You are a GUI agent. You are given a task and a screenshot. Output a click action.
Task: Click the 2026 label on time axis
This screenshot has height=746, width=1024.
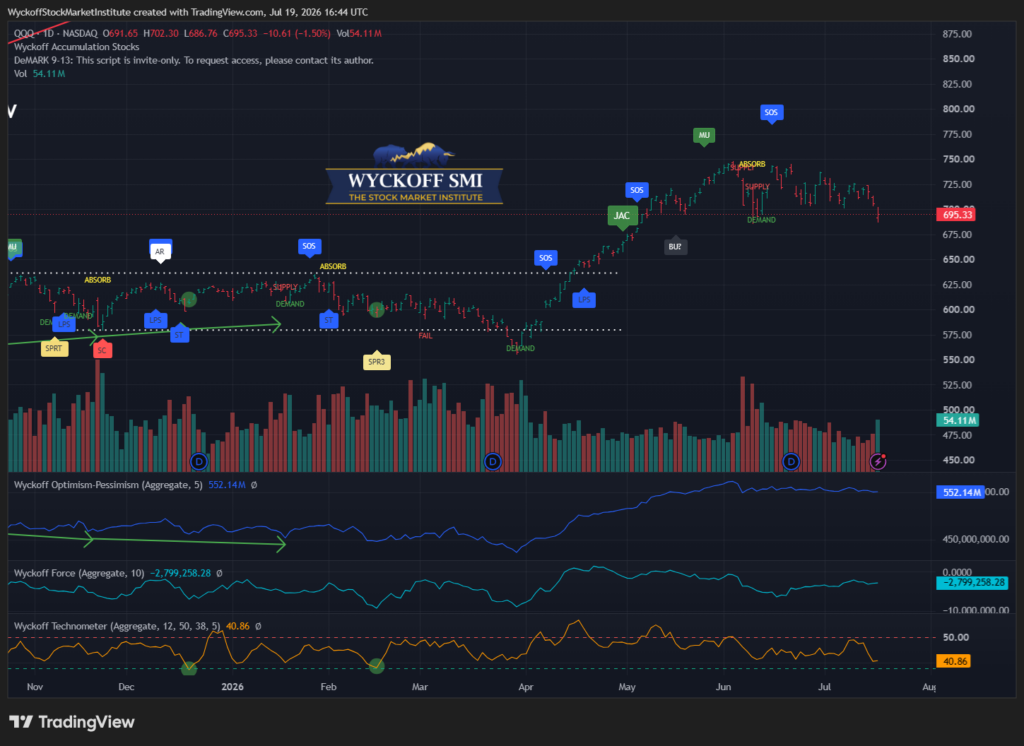tap(232, 687)
